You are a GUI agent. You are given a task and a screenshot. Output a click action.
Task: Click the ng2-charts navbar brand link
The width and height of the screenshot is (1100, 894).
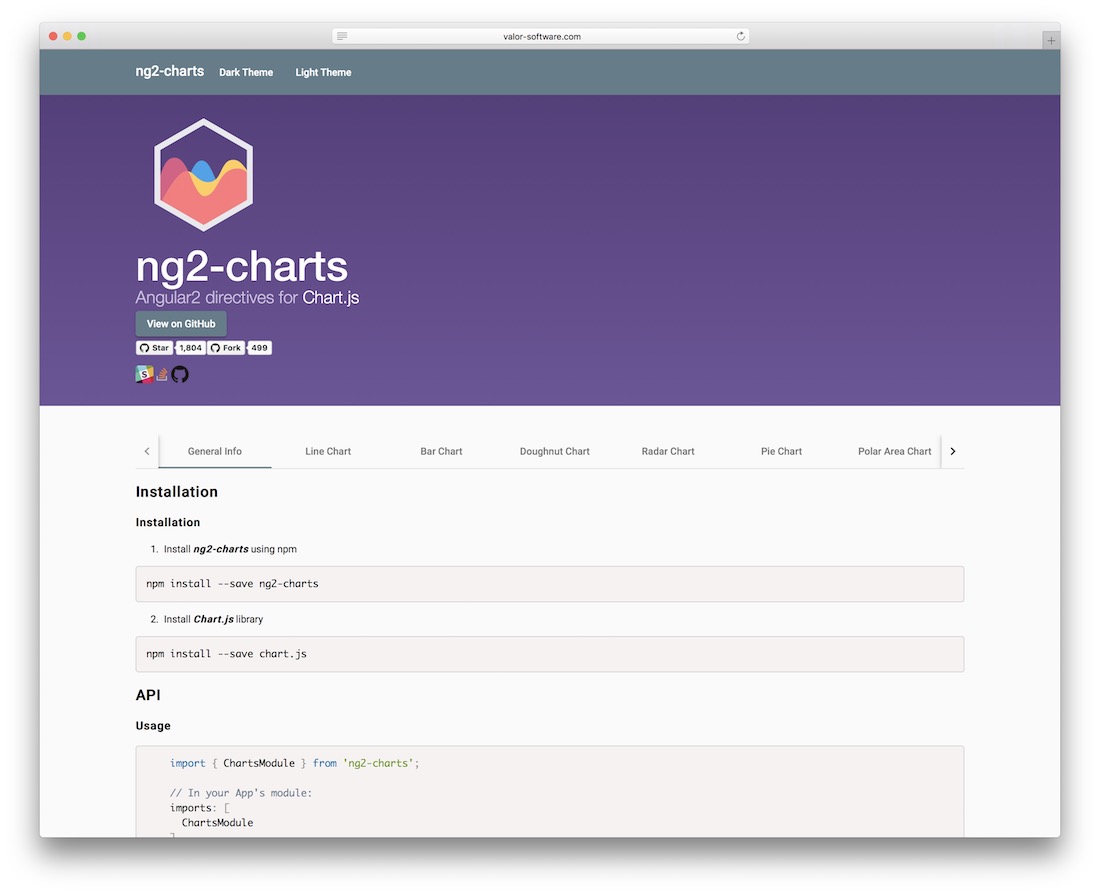click(x=170, y=72)
